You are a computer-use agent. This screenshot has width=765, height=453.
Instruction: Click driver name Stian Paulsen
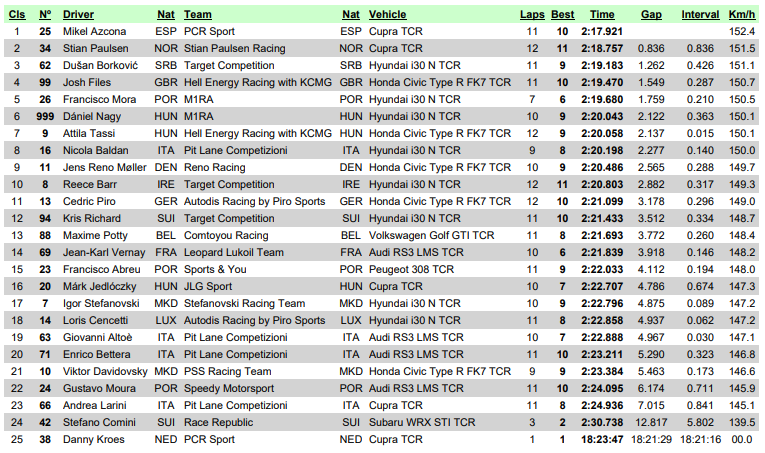[96, 49]
